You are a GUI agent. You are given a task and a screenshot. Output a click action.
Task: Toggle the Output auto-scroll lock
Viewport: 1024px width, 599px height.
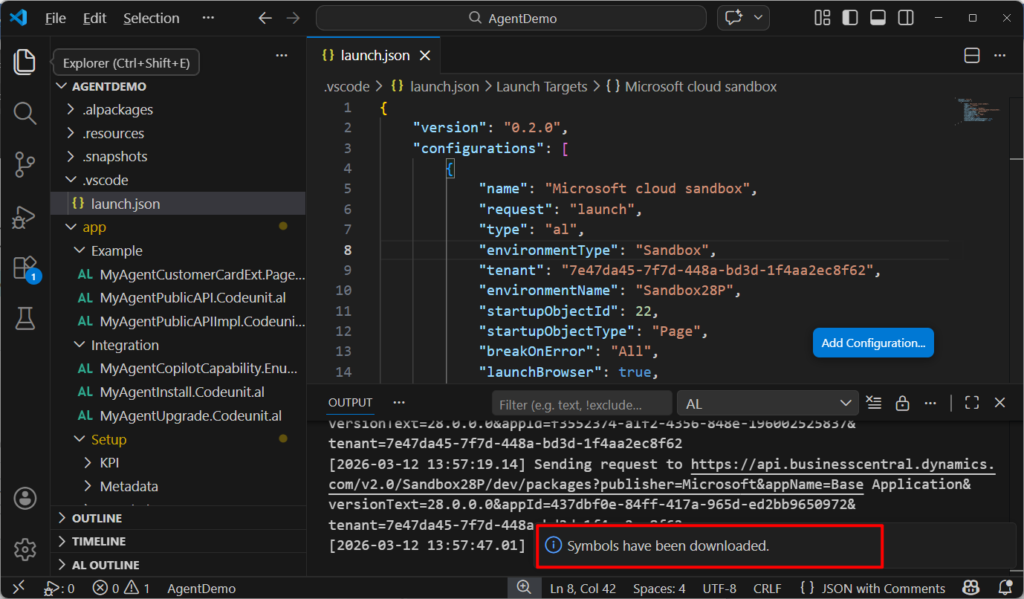(x=902, y=403)
